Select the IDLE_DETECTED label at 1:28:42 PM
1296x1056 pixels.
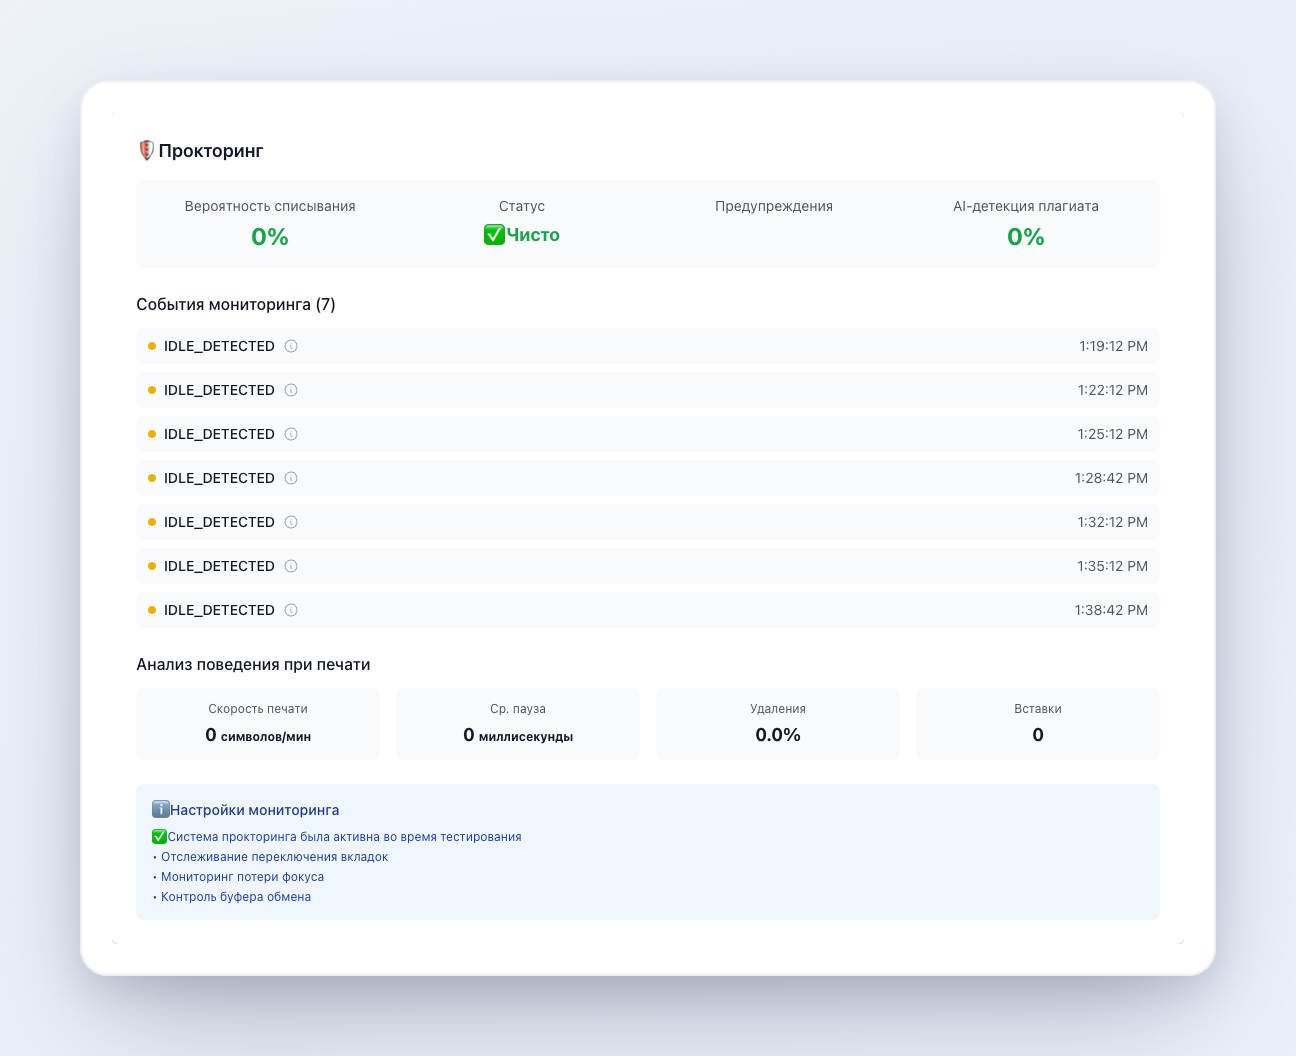click(219, 478)
